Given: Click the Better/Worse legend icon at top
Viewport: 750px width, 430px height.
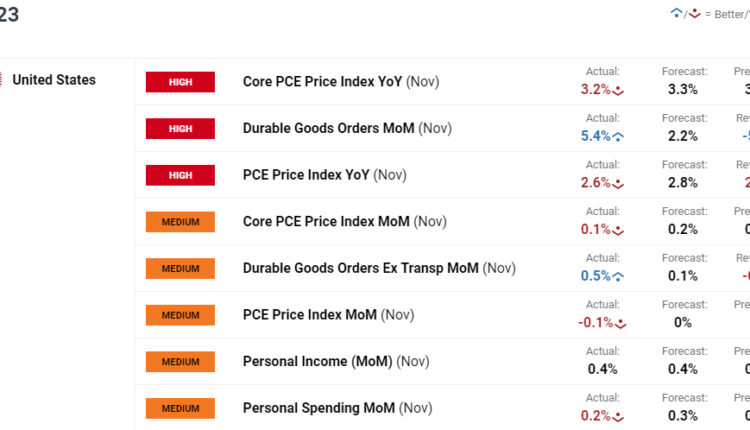Looking at the screenshot, I should 686,14.
